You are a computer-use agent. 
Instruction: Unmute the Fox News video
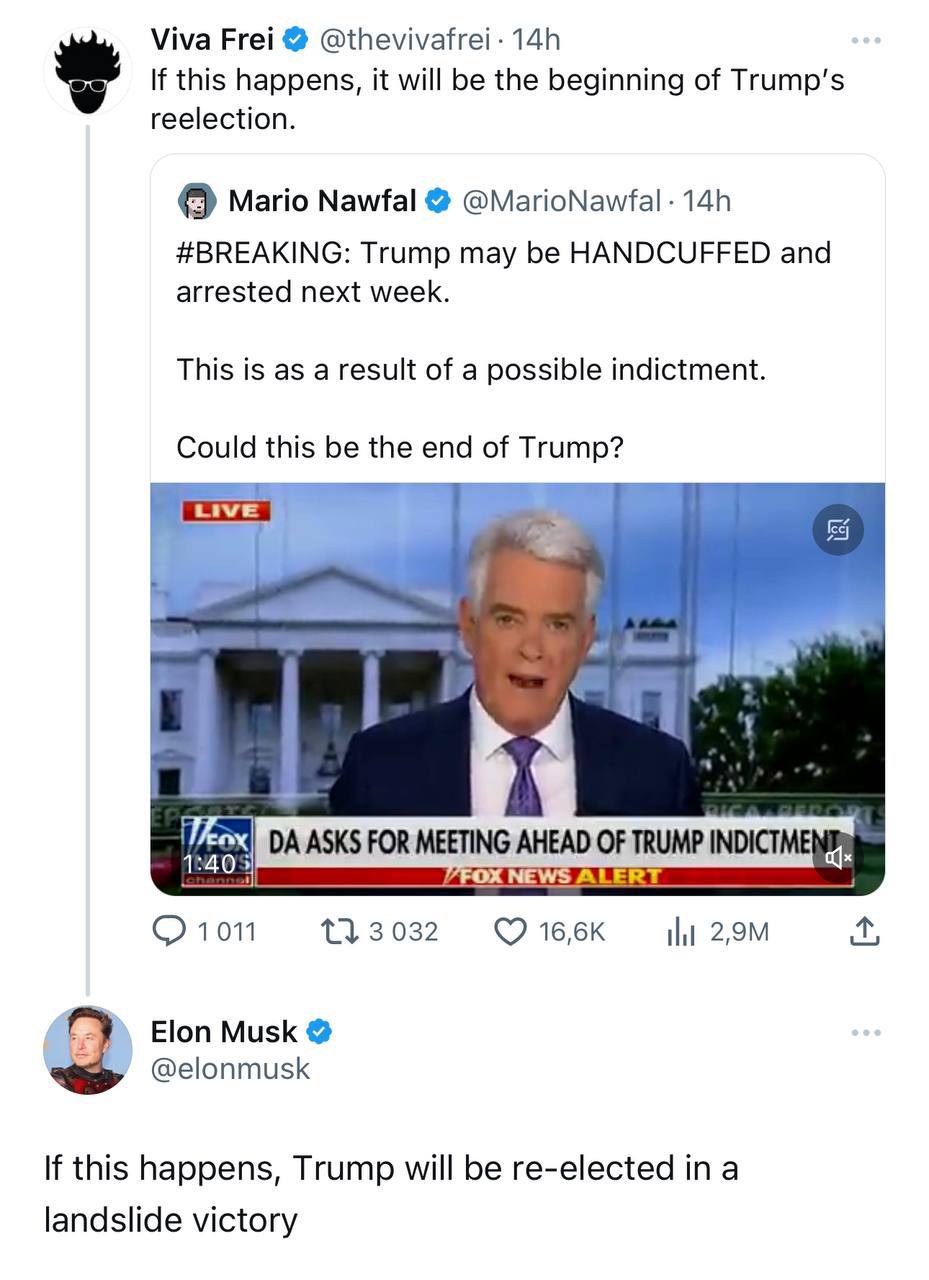coord(838,857)
